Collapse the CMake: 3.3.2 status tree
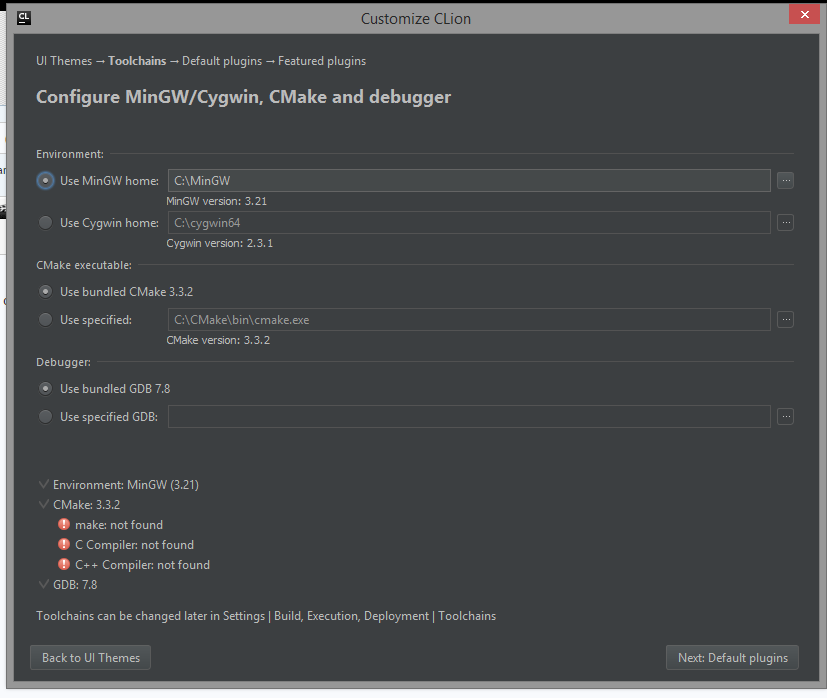827x698 pixels. click(x=43, y=505)
